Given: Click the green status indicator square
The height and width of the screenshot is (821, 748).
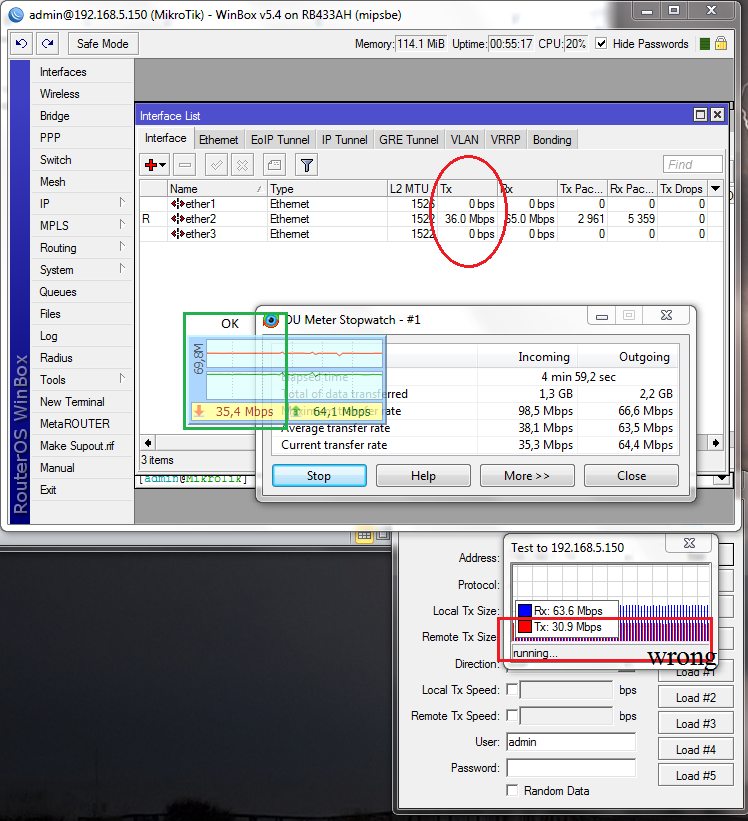Looking at the screenshot, I should [x=705, y=44].
